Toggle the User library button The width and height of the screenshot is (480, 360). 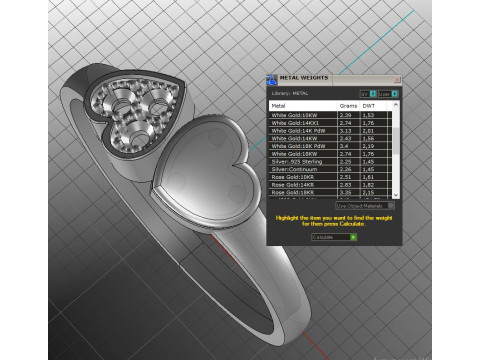388,94
